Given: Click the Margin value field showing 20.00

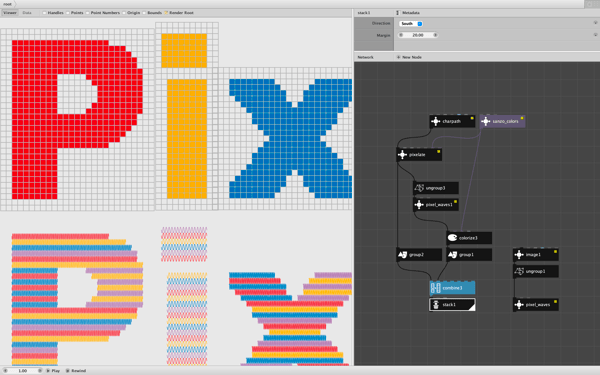Looking at the screenshot, I should [x=418, y=35].
